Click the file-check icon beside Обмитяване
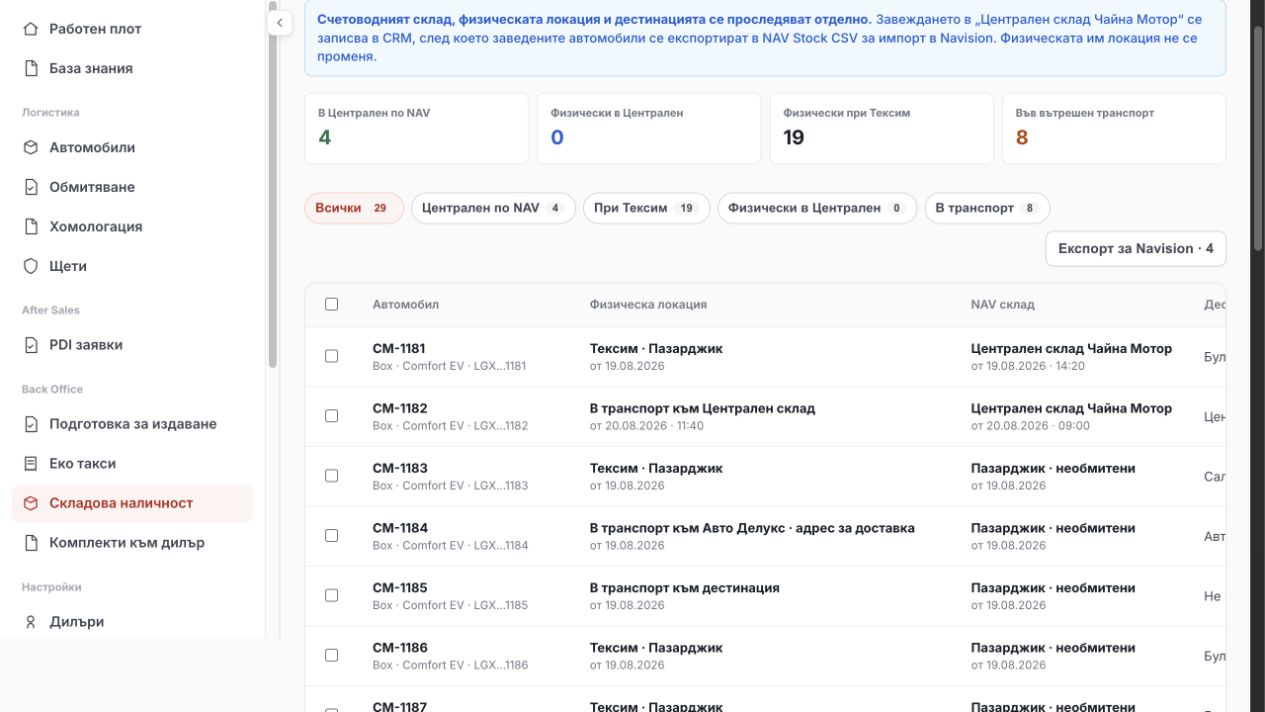The width and height of the screenshot is (1265, 712). tap(31, 187)
